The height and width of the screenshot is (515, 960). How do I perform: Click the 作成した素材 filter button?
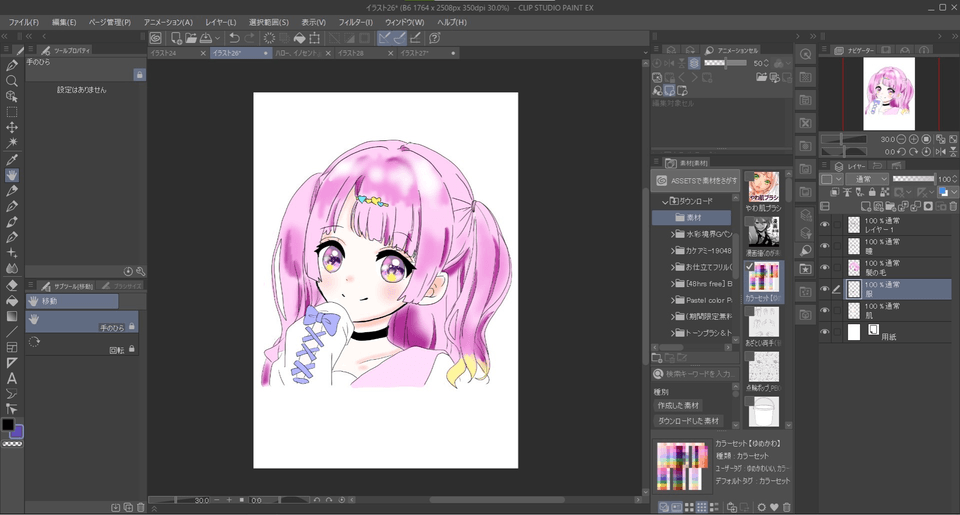678,405
